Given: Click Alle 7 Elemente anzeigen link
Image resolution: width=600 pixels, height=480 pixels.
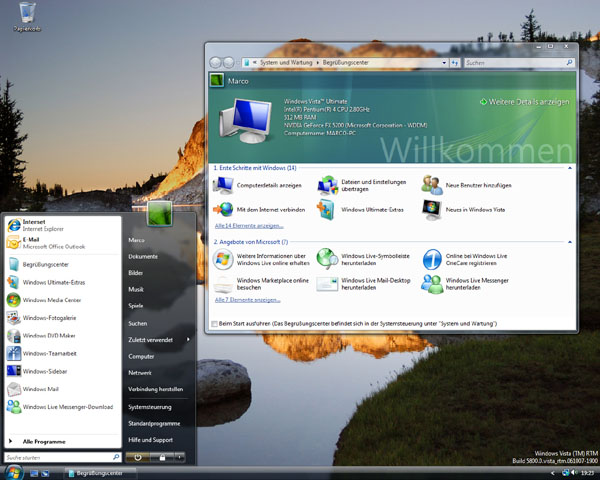Looking at the screenshot, I should [247, 300].
